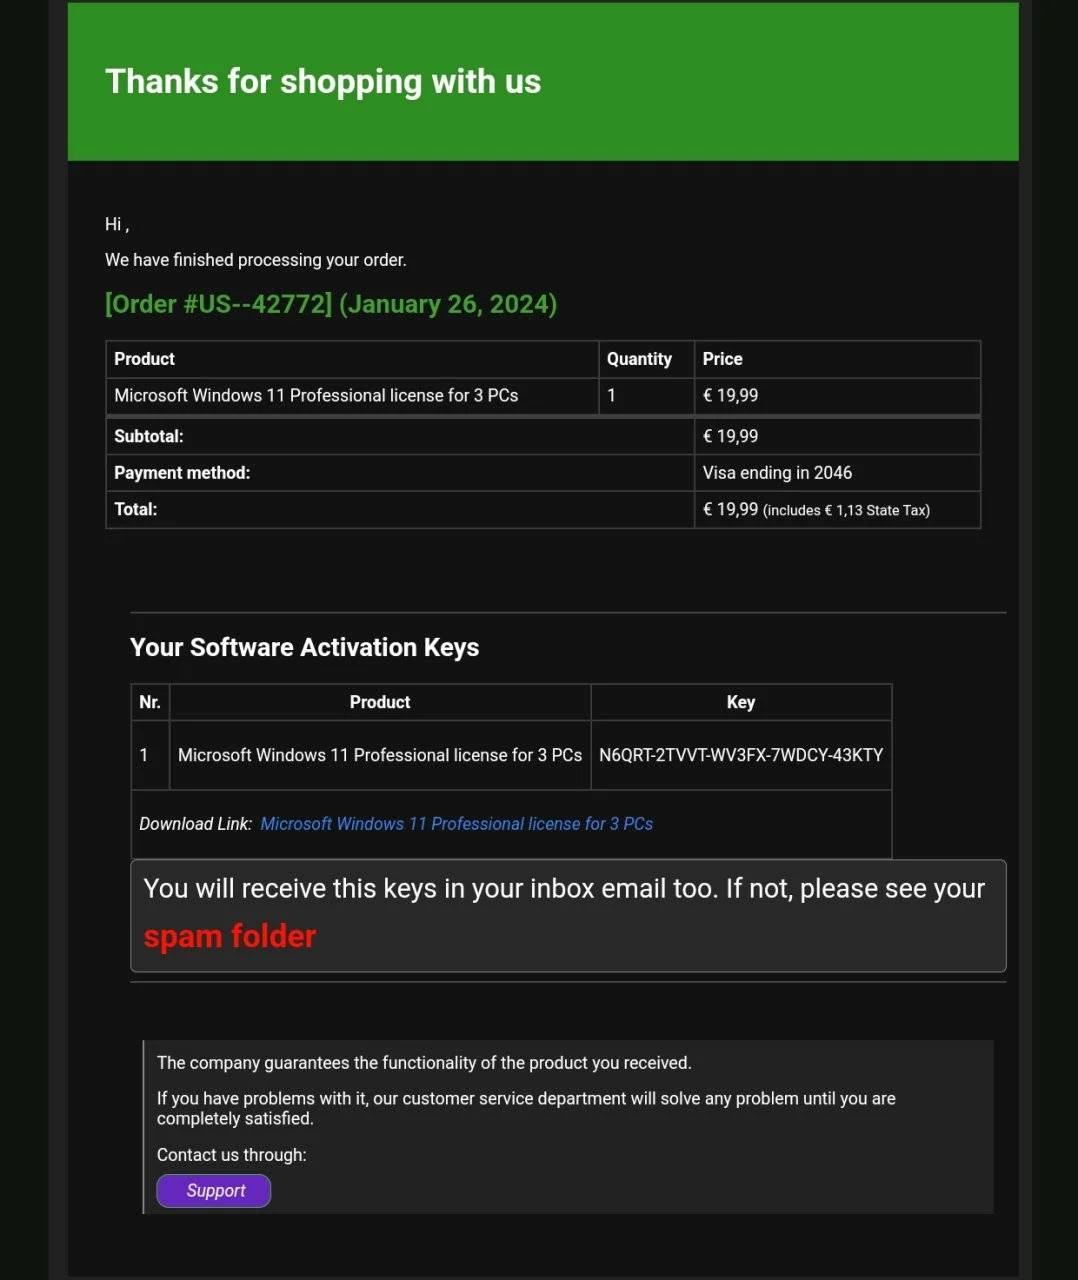
Task: Click row number 1 in keys table
Action: pos(144,755)
